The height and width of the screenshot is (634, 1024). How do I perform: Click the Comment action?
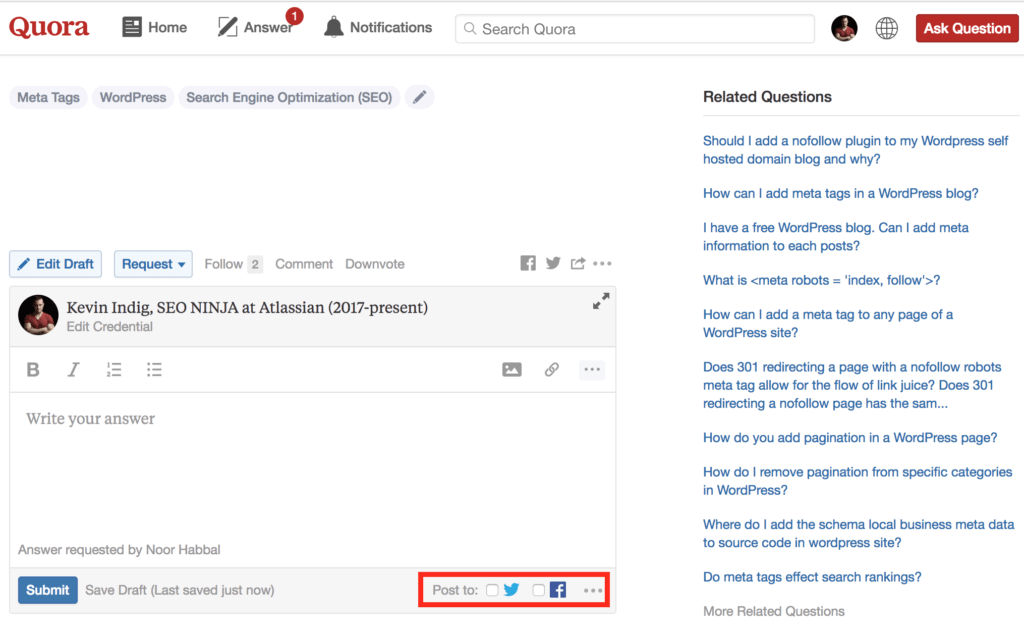coord(304,264)
